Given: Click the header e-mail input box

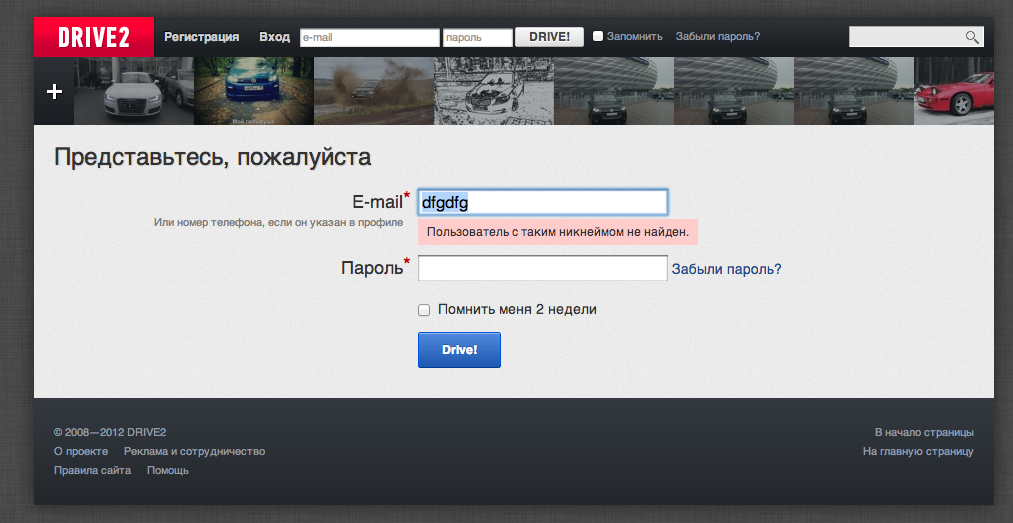Looking at the screenshot, I should tap(369, 37).
